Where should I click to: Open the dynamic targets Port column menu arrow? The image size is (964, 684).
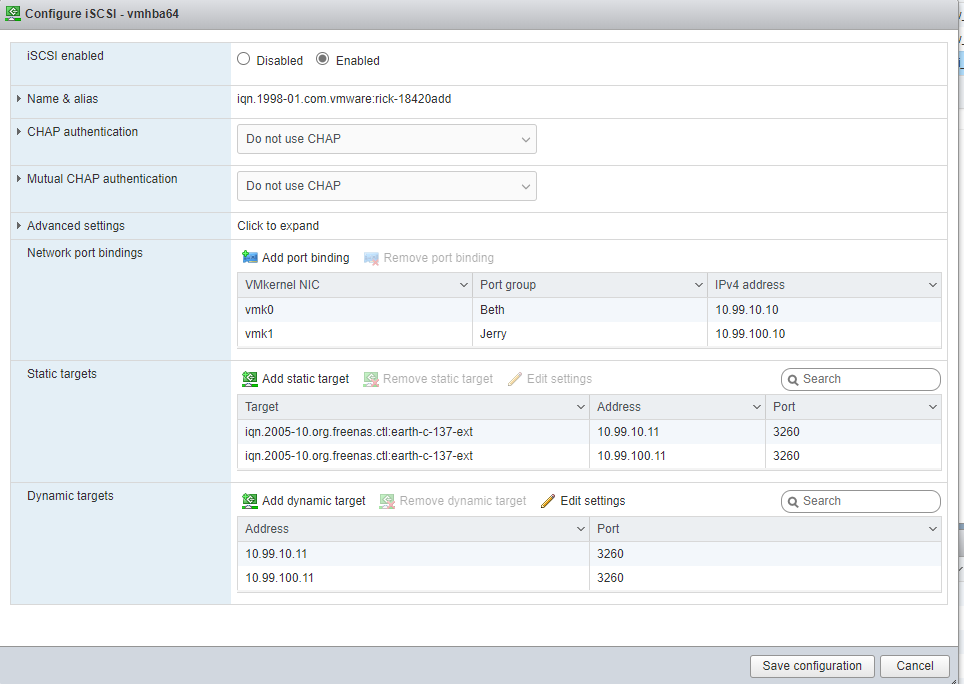point(933,529)
